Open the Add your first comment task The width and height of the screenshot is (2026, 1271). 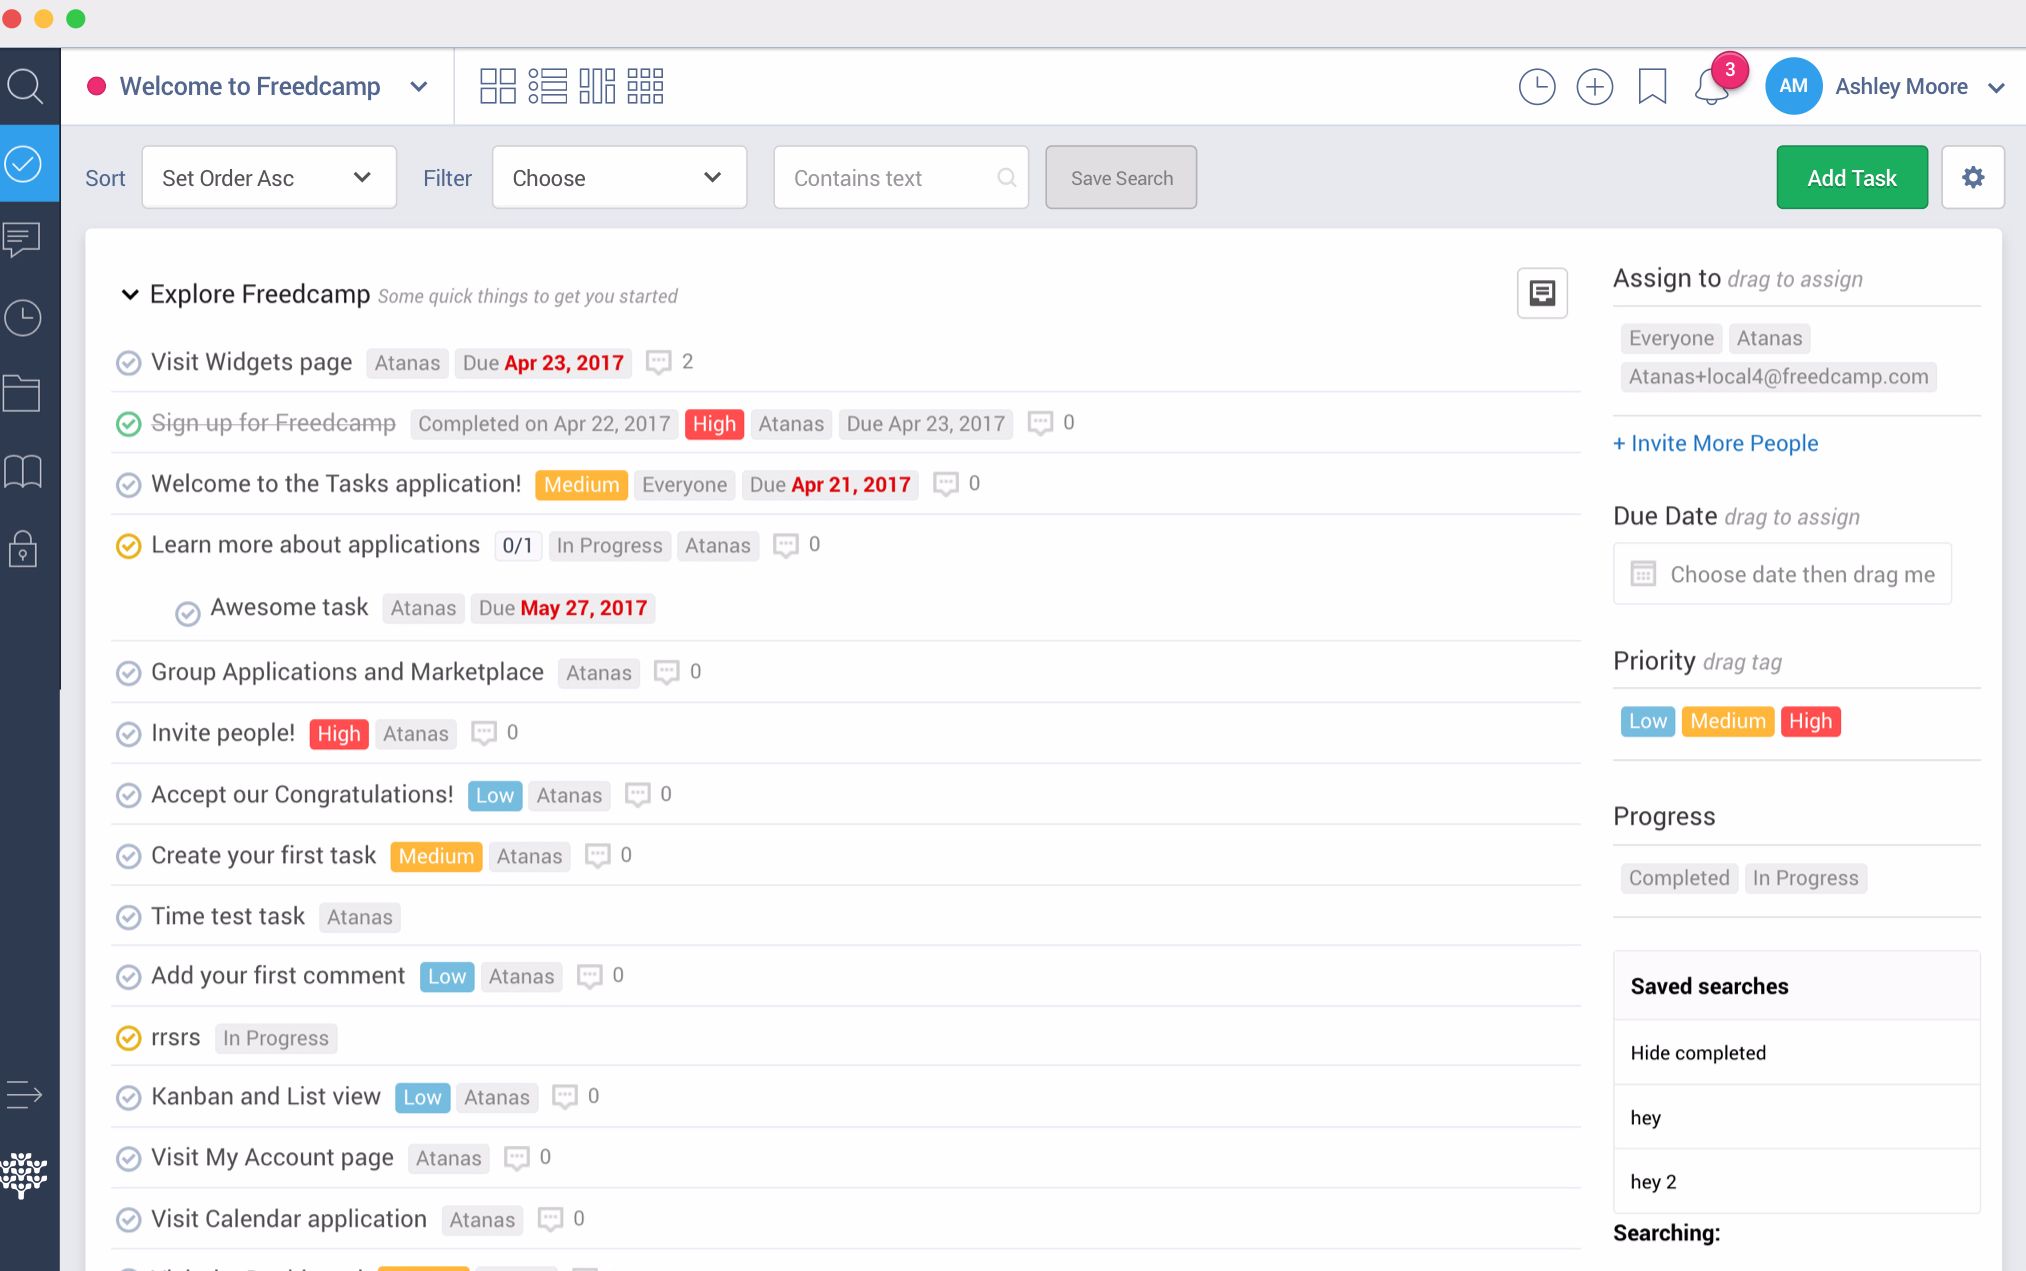tap(278, 976)
